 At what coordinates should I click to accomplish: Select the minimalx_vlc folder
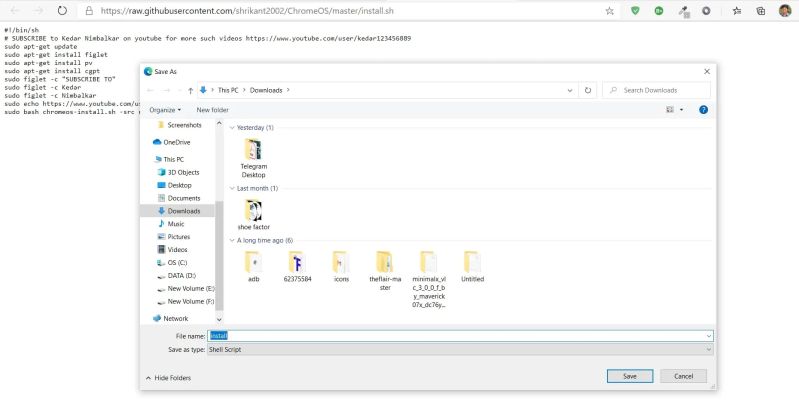click(429, 279)
